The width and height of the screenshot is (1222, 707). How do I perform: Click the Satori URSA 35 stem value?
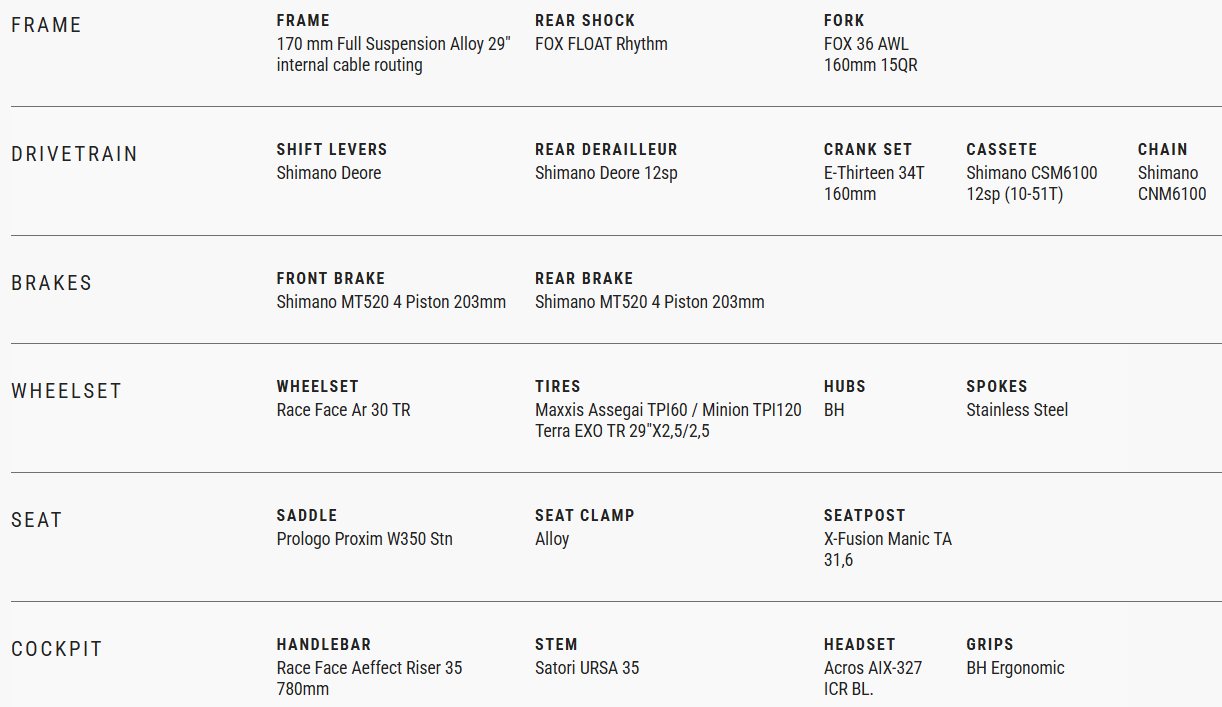click(x=586, y=668)
